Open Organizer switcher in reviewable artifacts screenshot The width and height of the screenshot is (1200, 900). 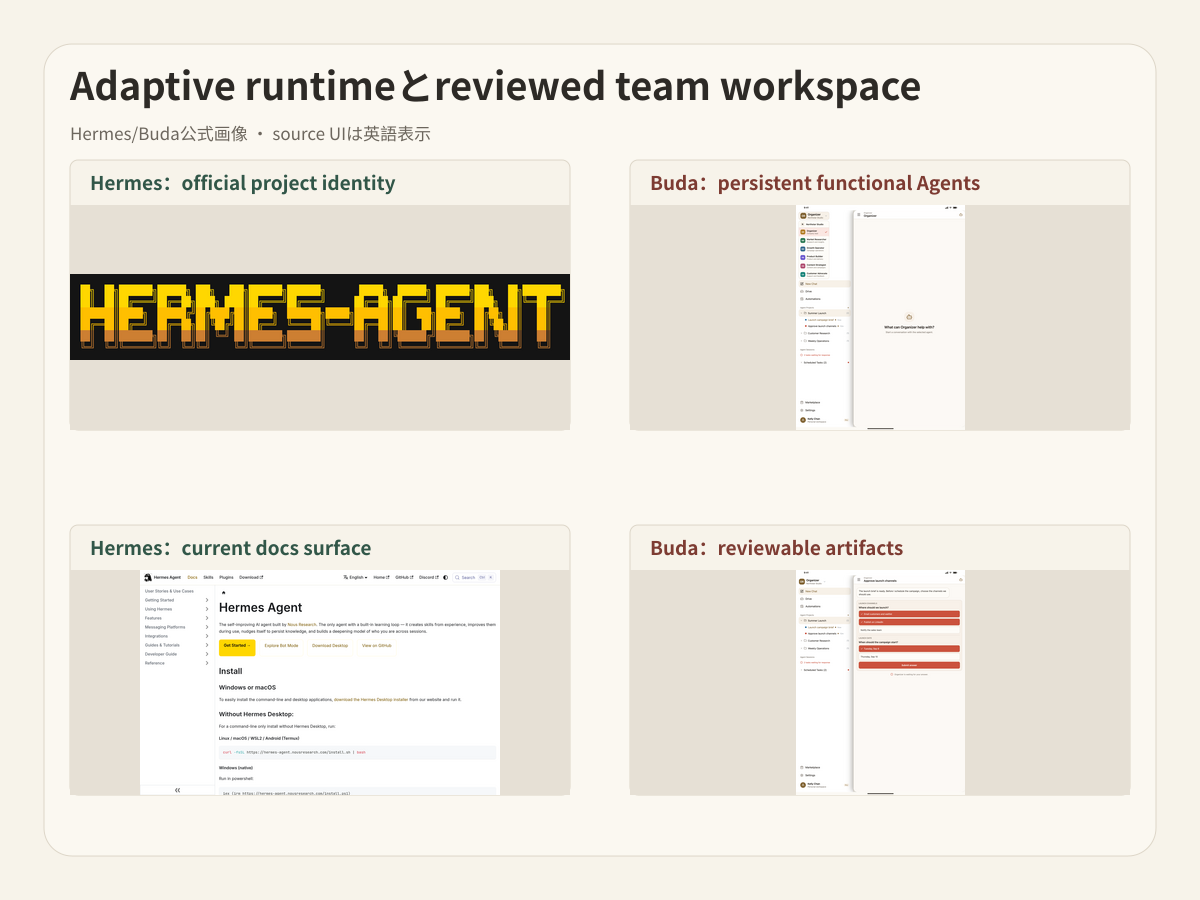[x=813, y=581]
